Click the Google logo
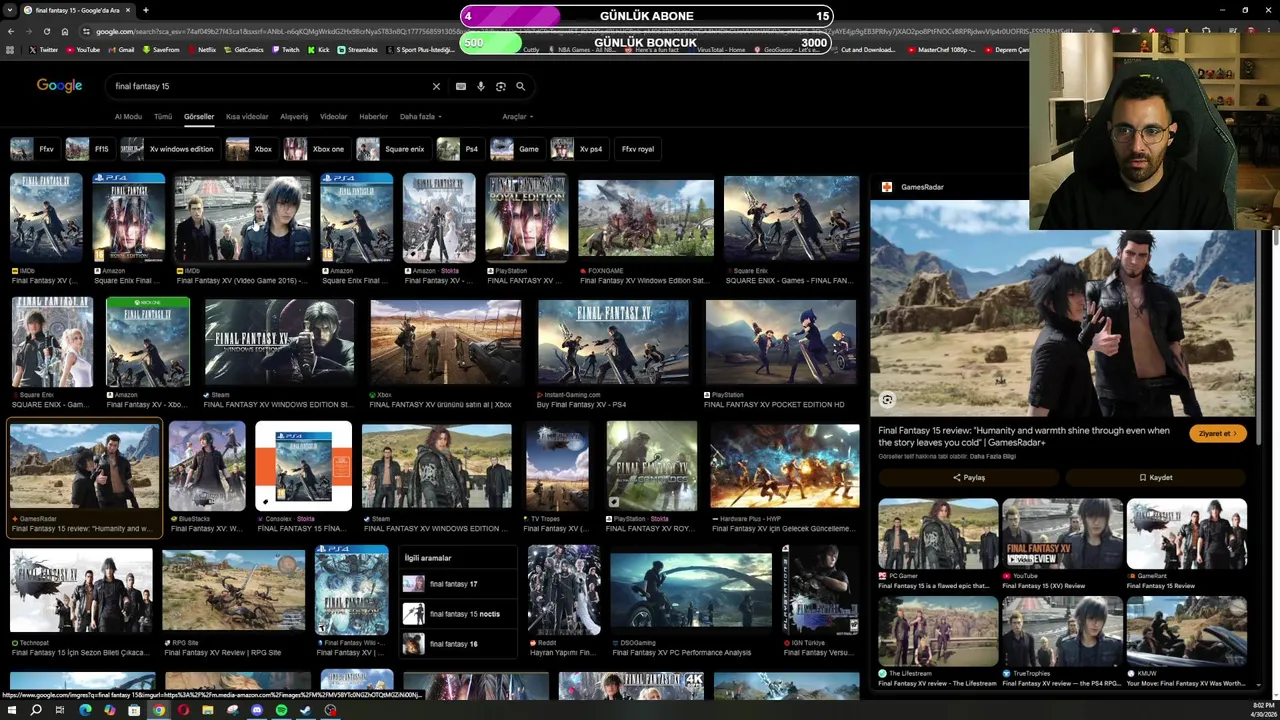Viewport: 1280px width, 720px height. (59, 86)
